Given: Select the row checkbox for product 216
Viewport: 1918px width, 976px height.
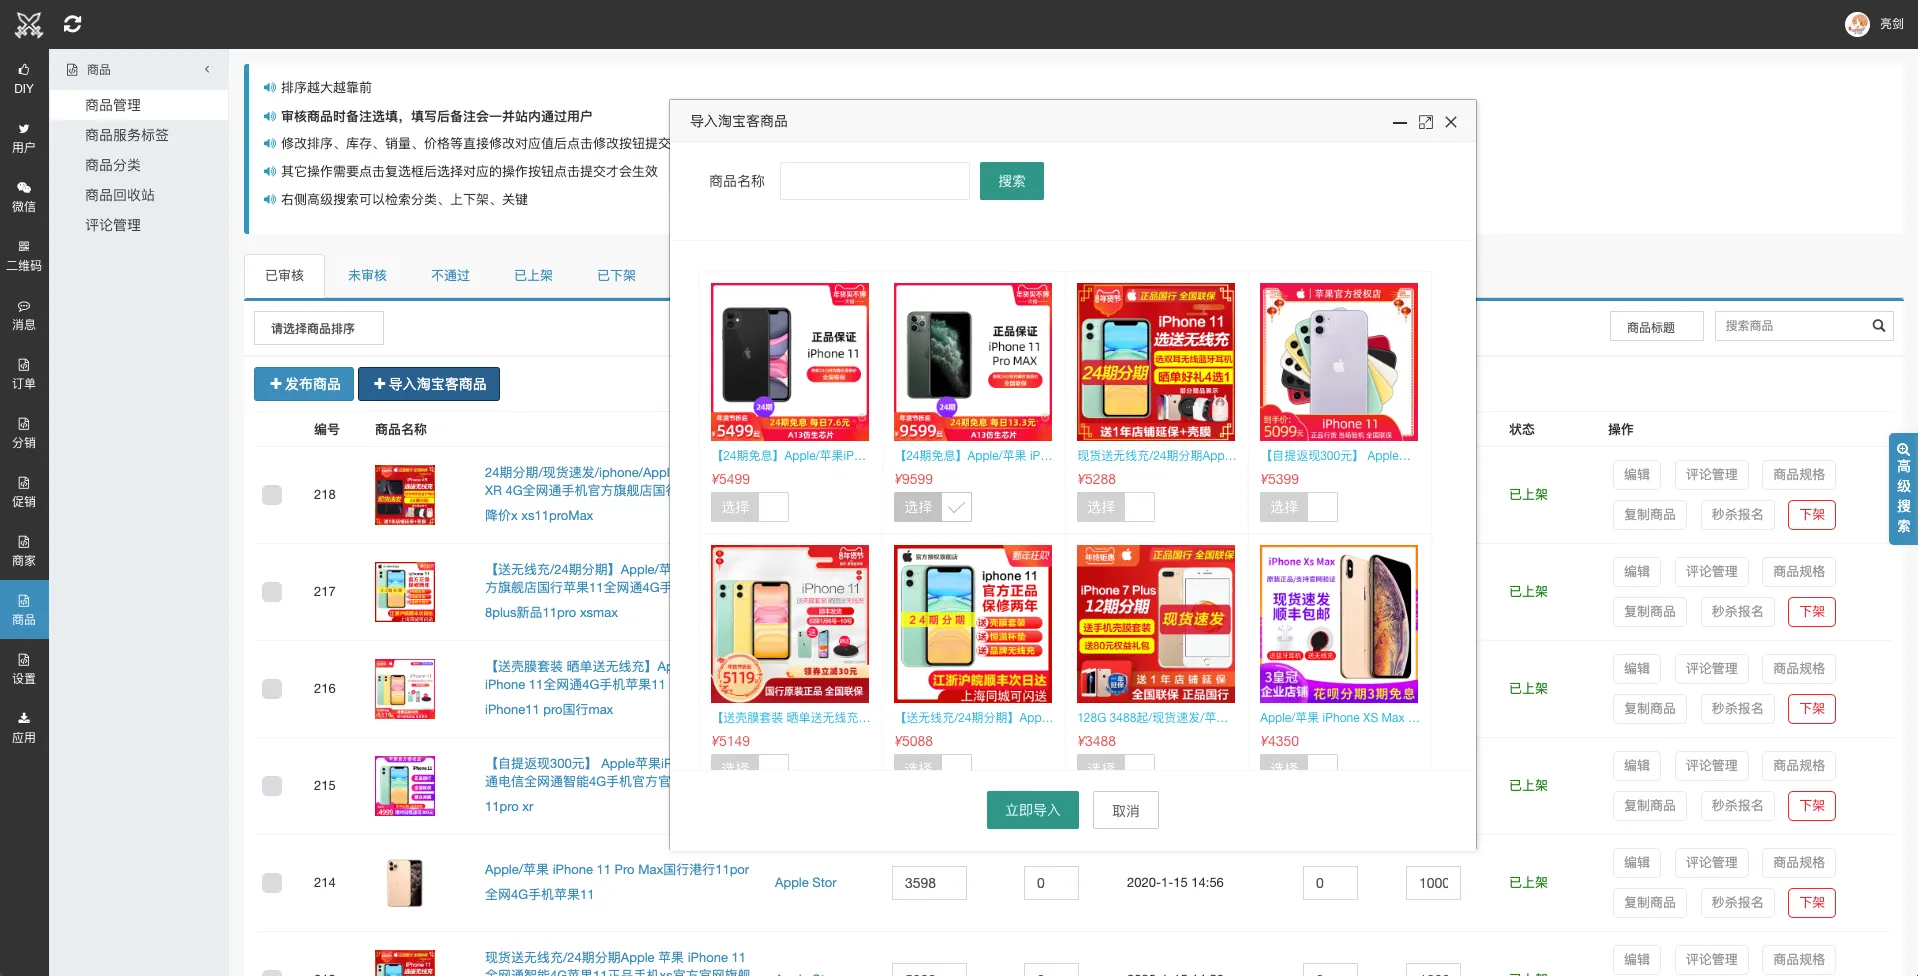Looking at the screenshot, I should click(272, 689).
